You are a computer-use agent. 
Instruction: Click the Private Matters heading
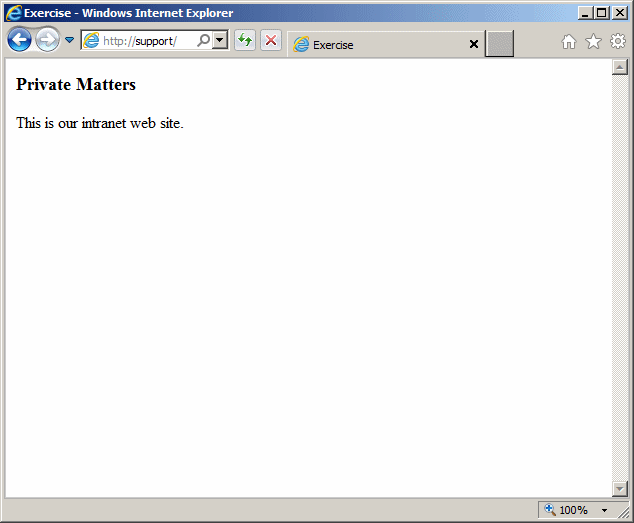click(76, 85)
